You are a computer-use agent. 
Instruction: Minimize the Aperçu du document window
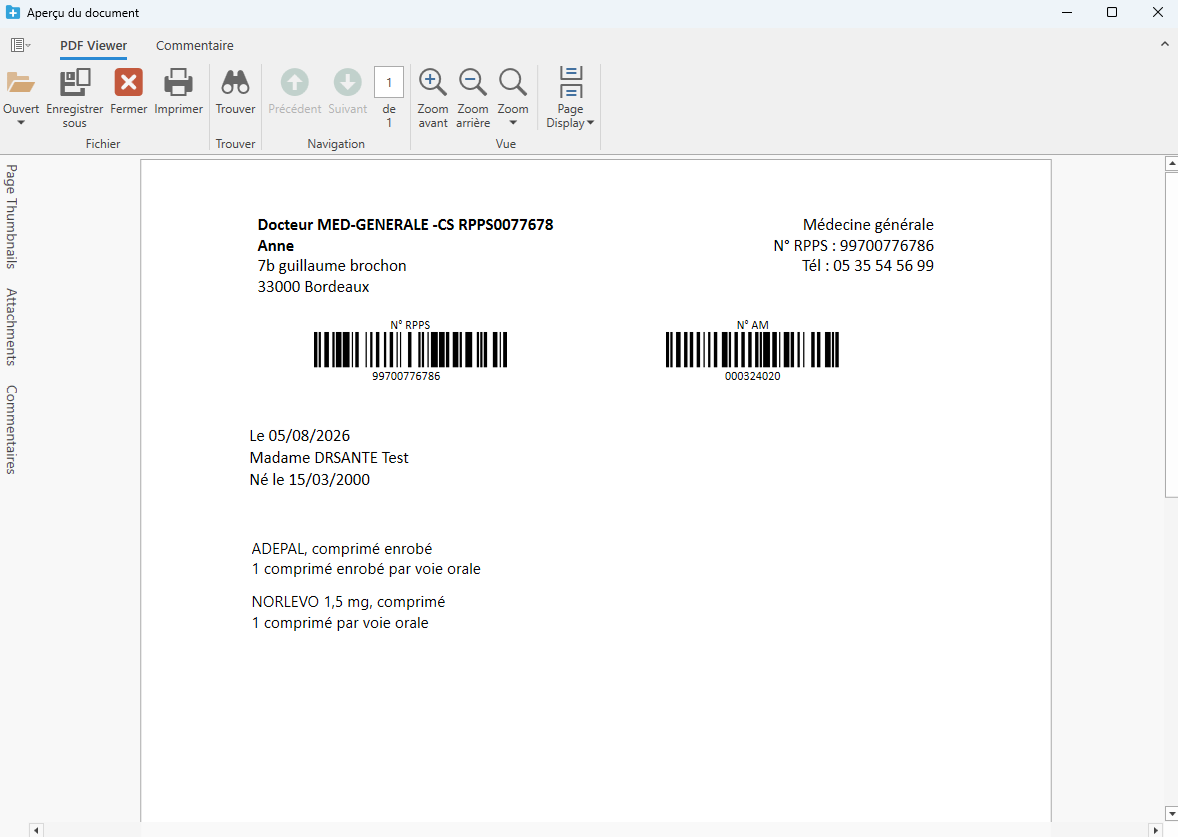click(1067, 12)
